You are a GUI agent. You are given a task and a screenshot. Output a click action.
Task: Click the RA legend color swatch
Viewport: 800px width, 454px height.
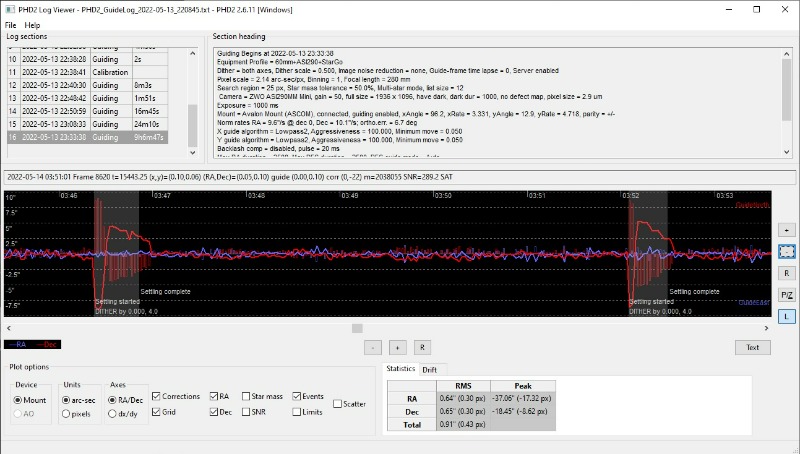point(15,344)
